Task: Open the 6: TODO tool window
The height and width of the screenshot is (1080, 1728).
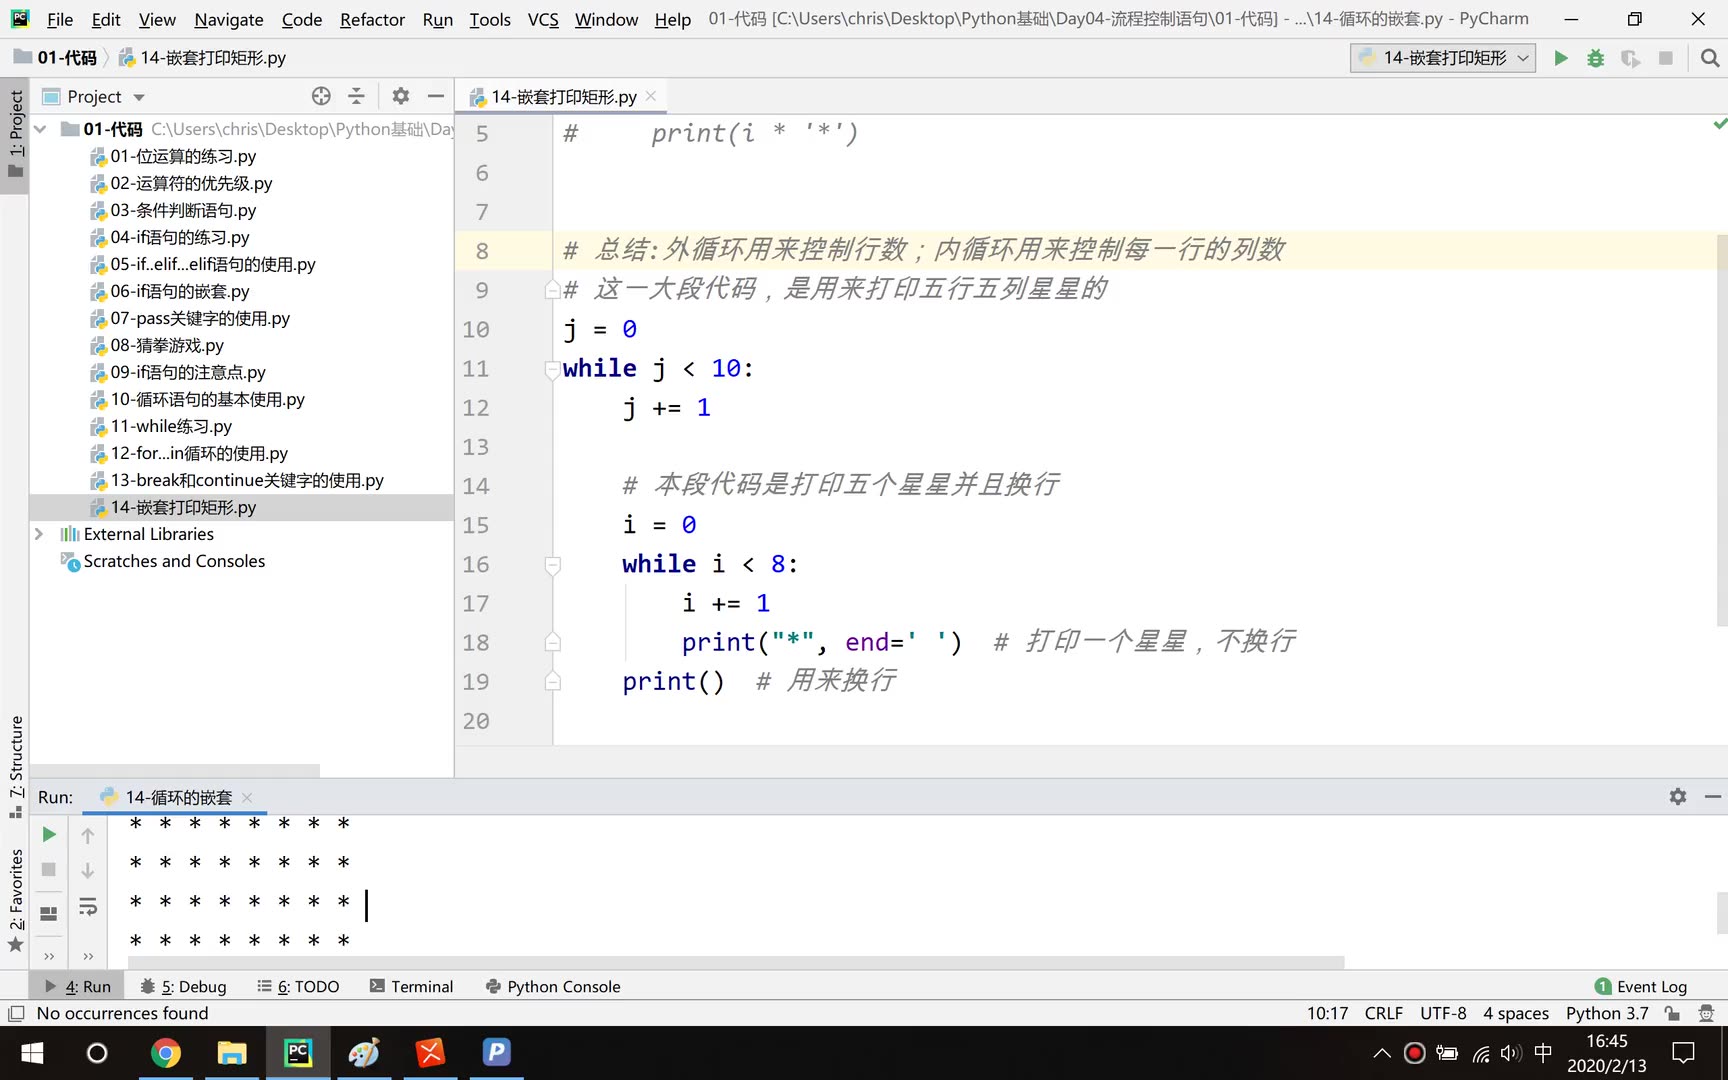Action: [298, 986]
